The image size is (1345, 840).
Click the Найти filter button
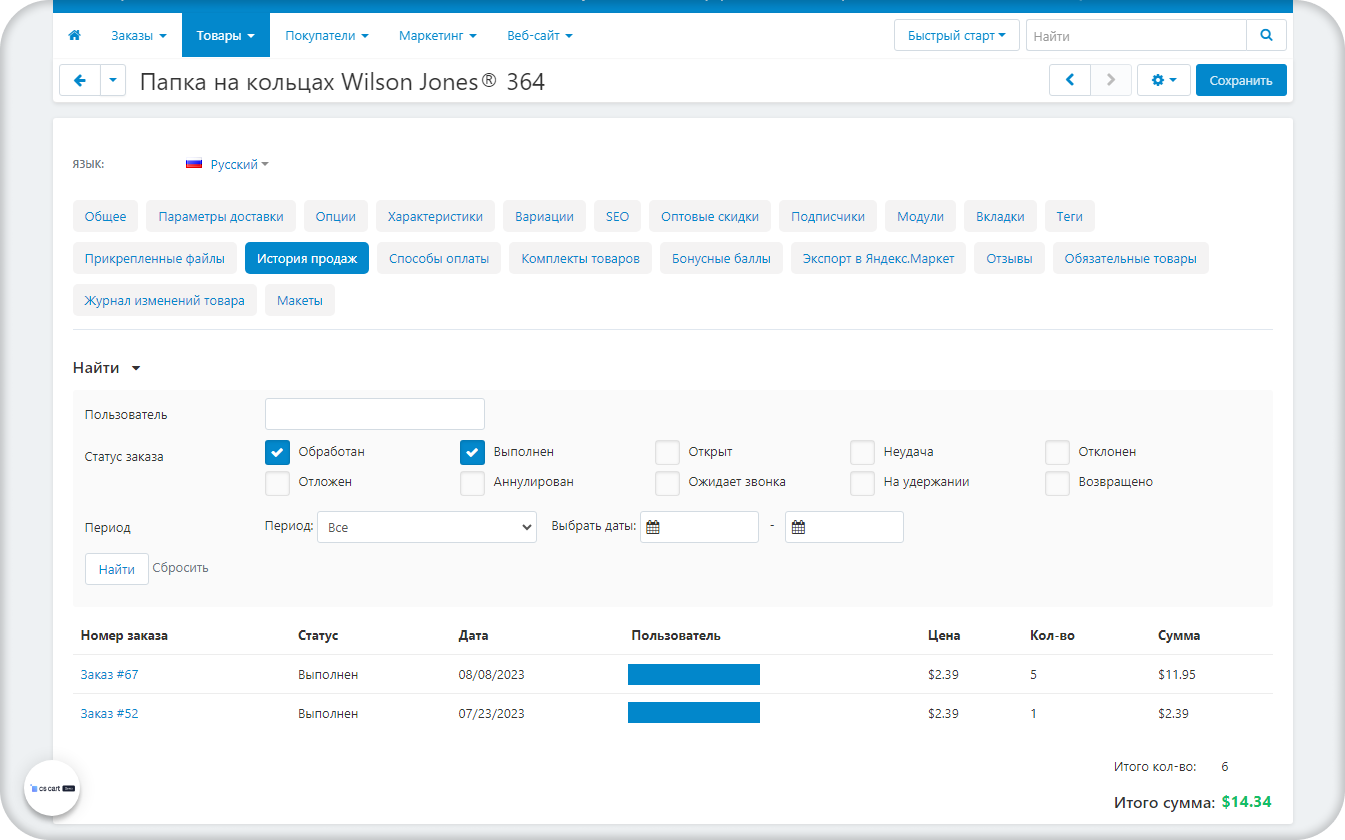(x=117, y=569)
